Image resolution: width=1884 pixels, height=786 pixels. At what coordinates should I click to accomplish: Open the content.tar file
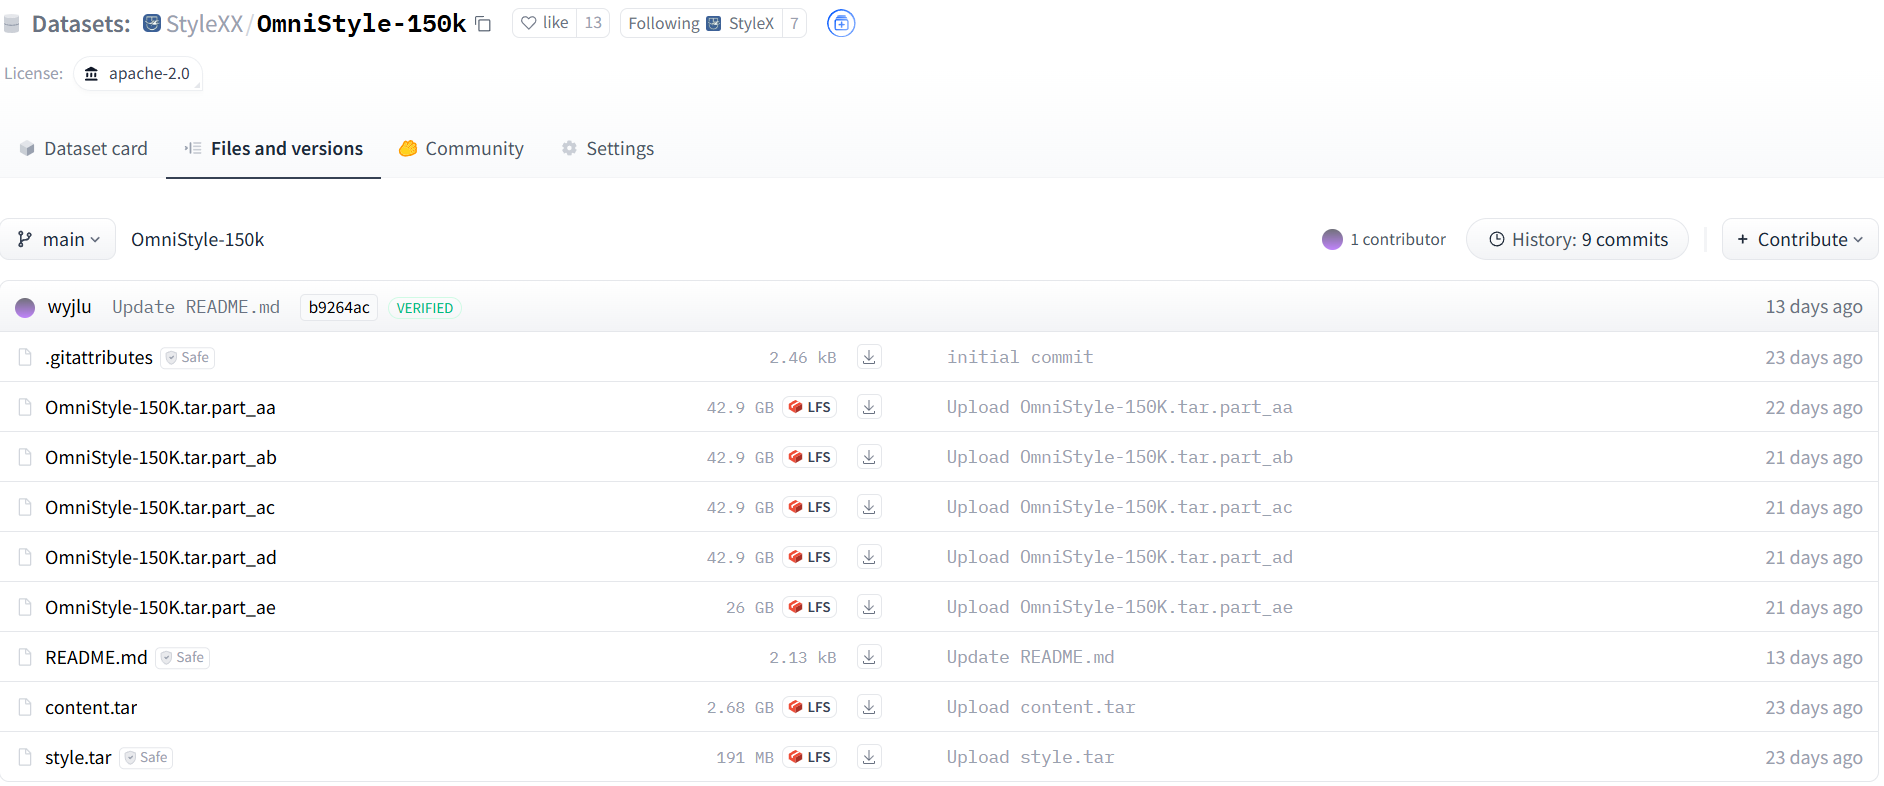pos(91,708)
